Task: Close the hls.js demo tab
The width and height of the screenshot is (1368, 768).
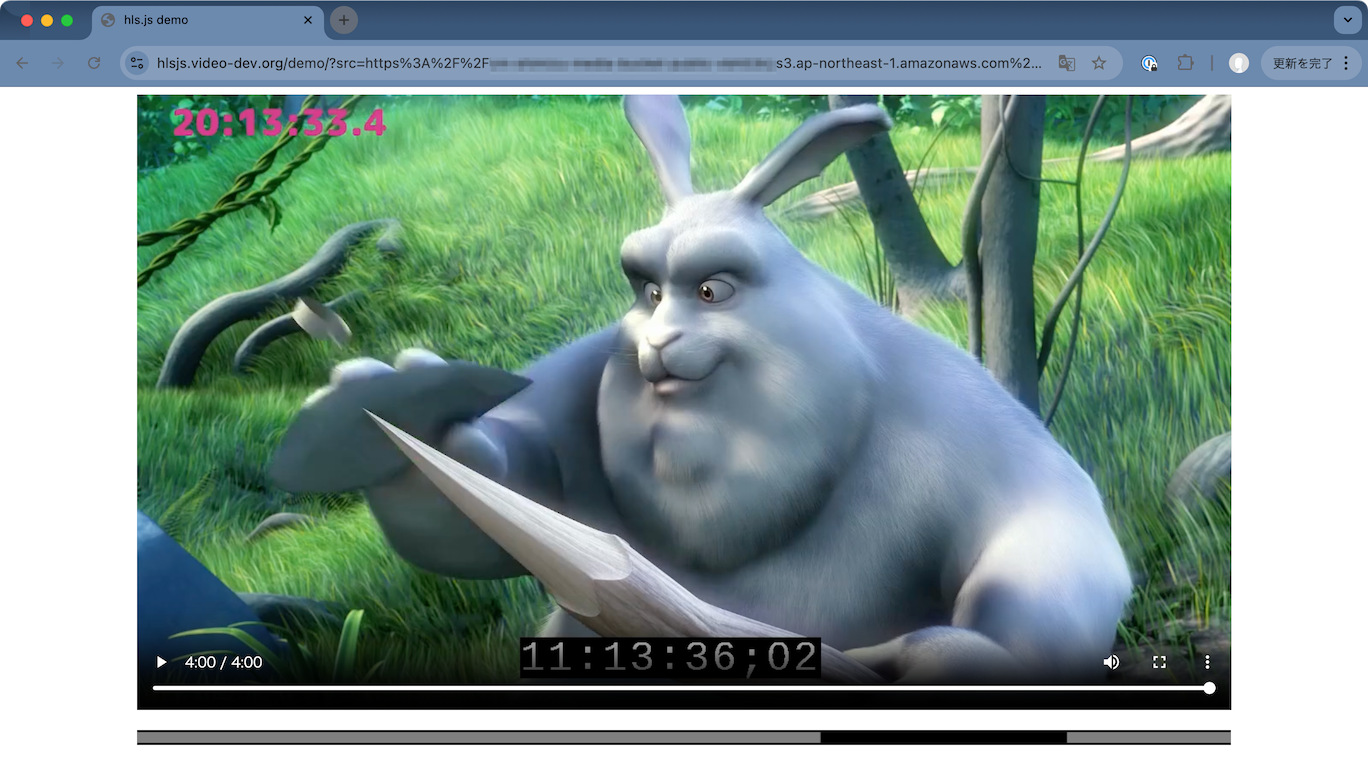Action: click(308, 20)
